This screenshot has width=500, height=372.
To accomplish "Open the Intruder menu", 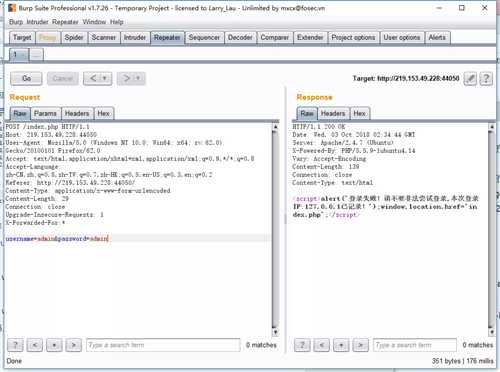I will (37, 22).
